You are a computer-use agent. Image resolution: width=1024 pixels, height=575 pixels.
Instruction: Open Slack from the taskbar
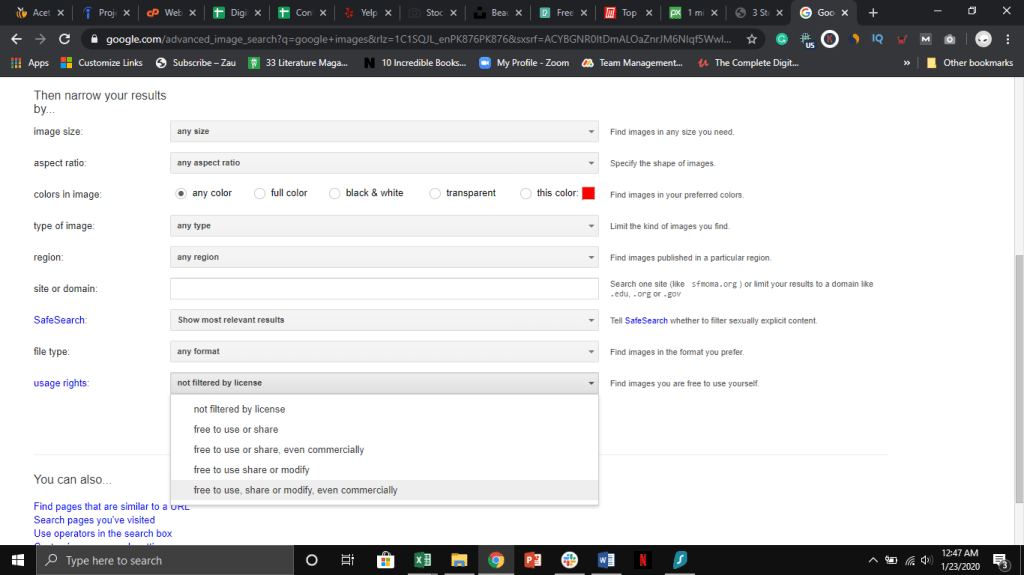(x=570, y=560)
